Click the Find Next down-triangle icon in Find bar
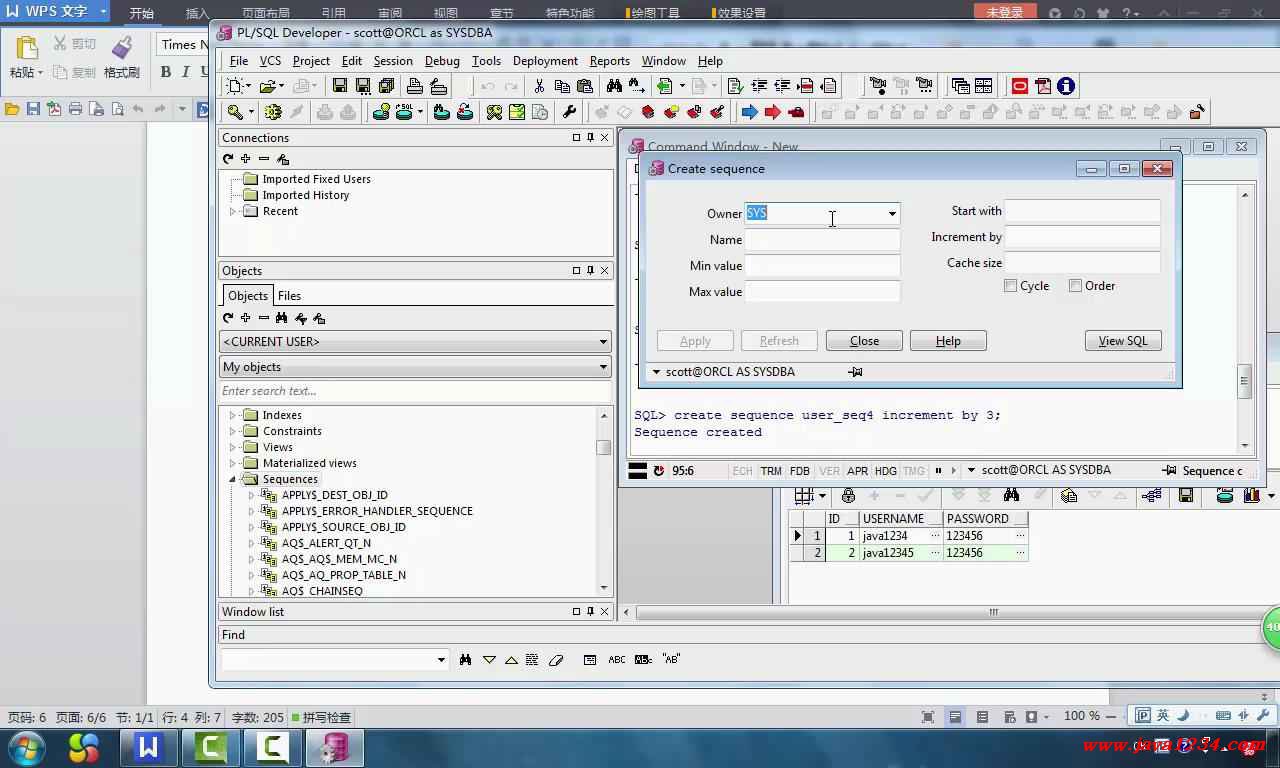The width and height of the screenshot is (1280, 768). (489, 660)
